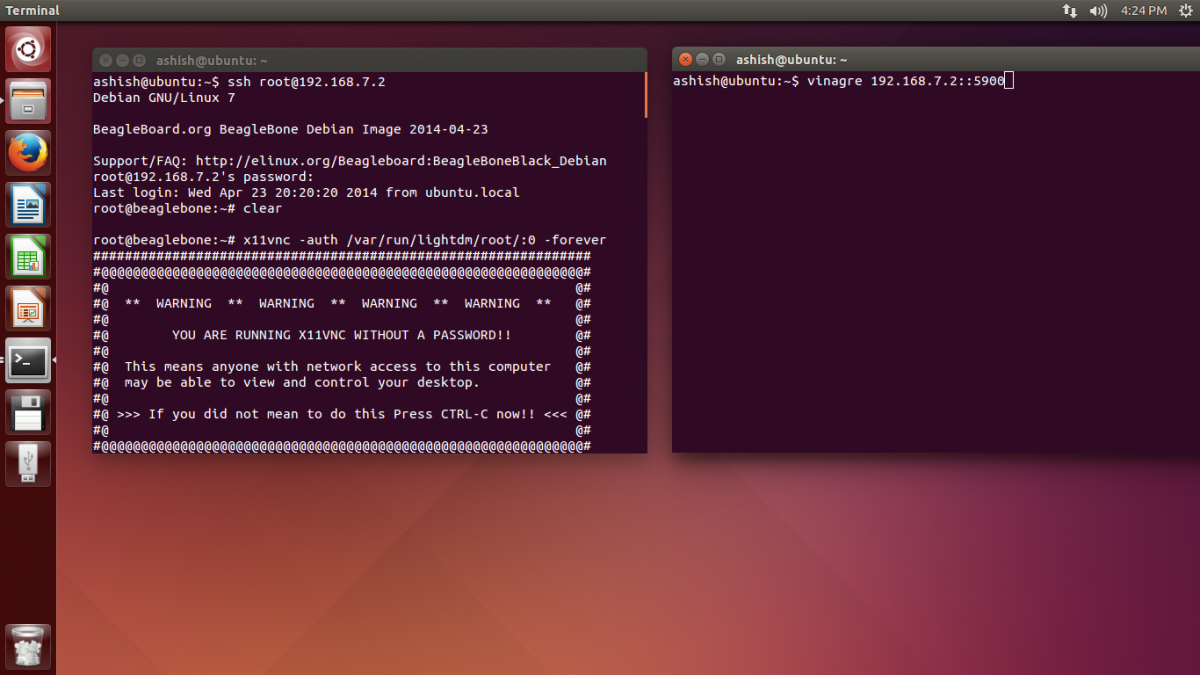Open the USB drive icon in the launcher
The width and height of the screenshot is (1200, 675).
point(27,463)
